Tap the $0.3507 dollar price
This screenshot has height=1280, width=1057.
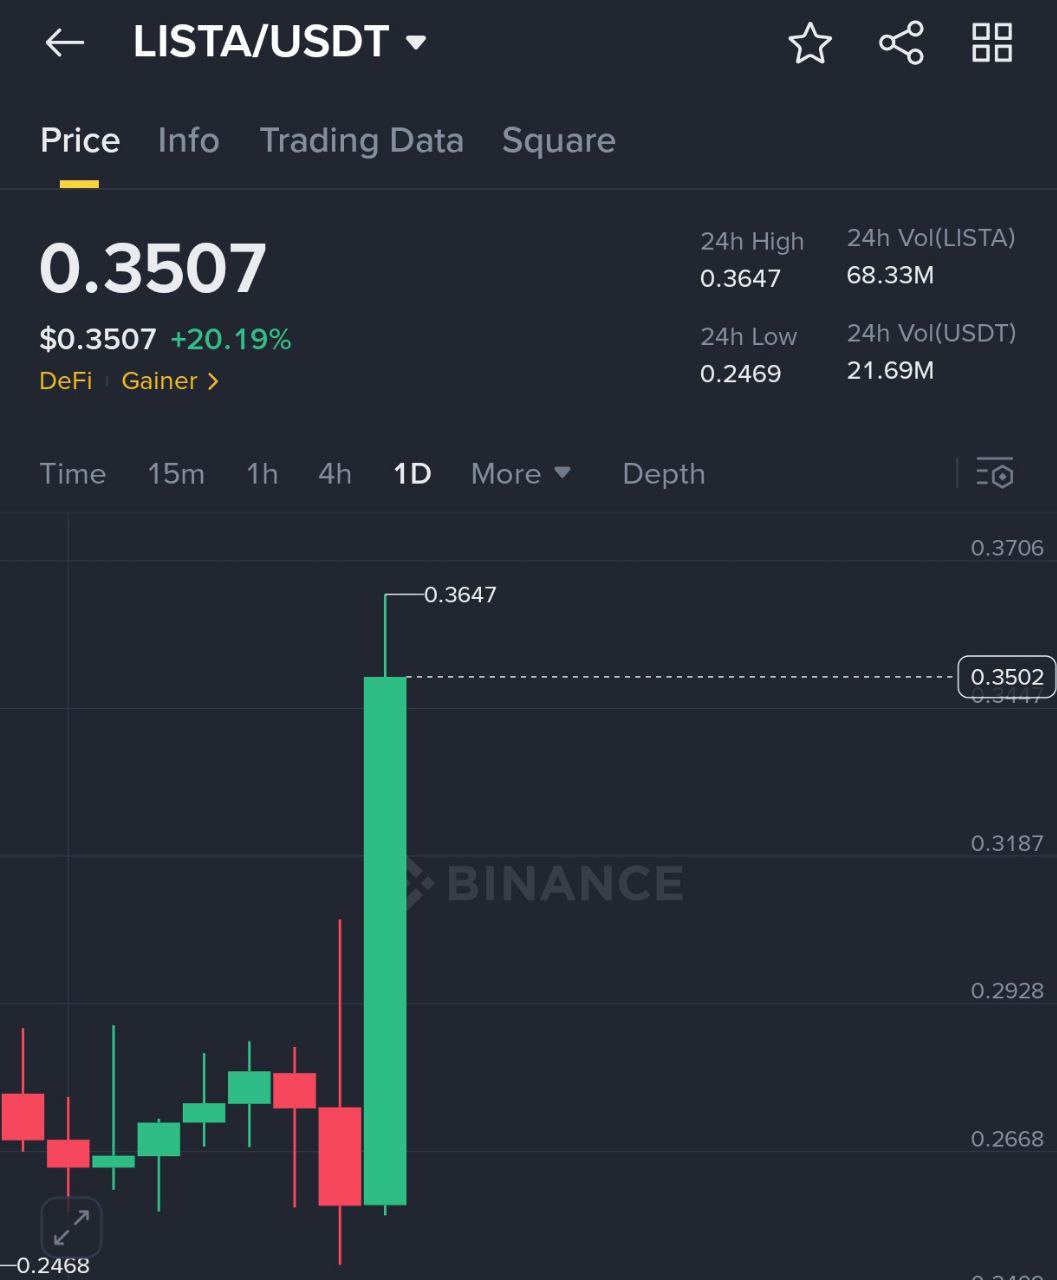(x=98, y=339)
